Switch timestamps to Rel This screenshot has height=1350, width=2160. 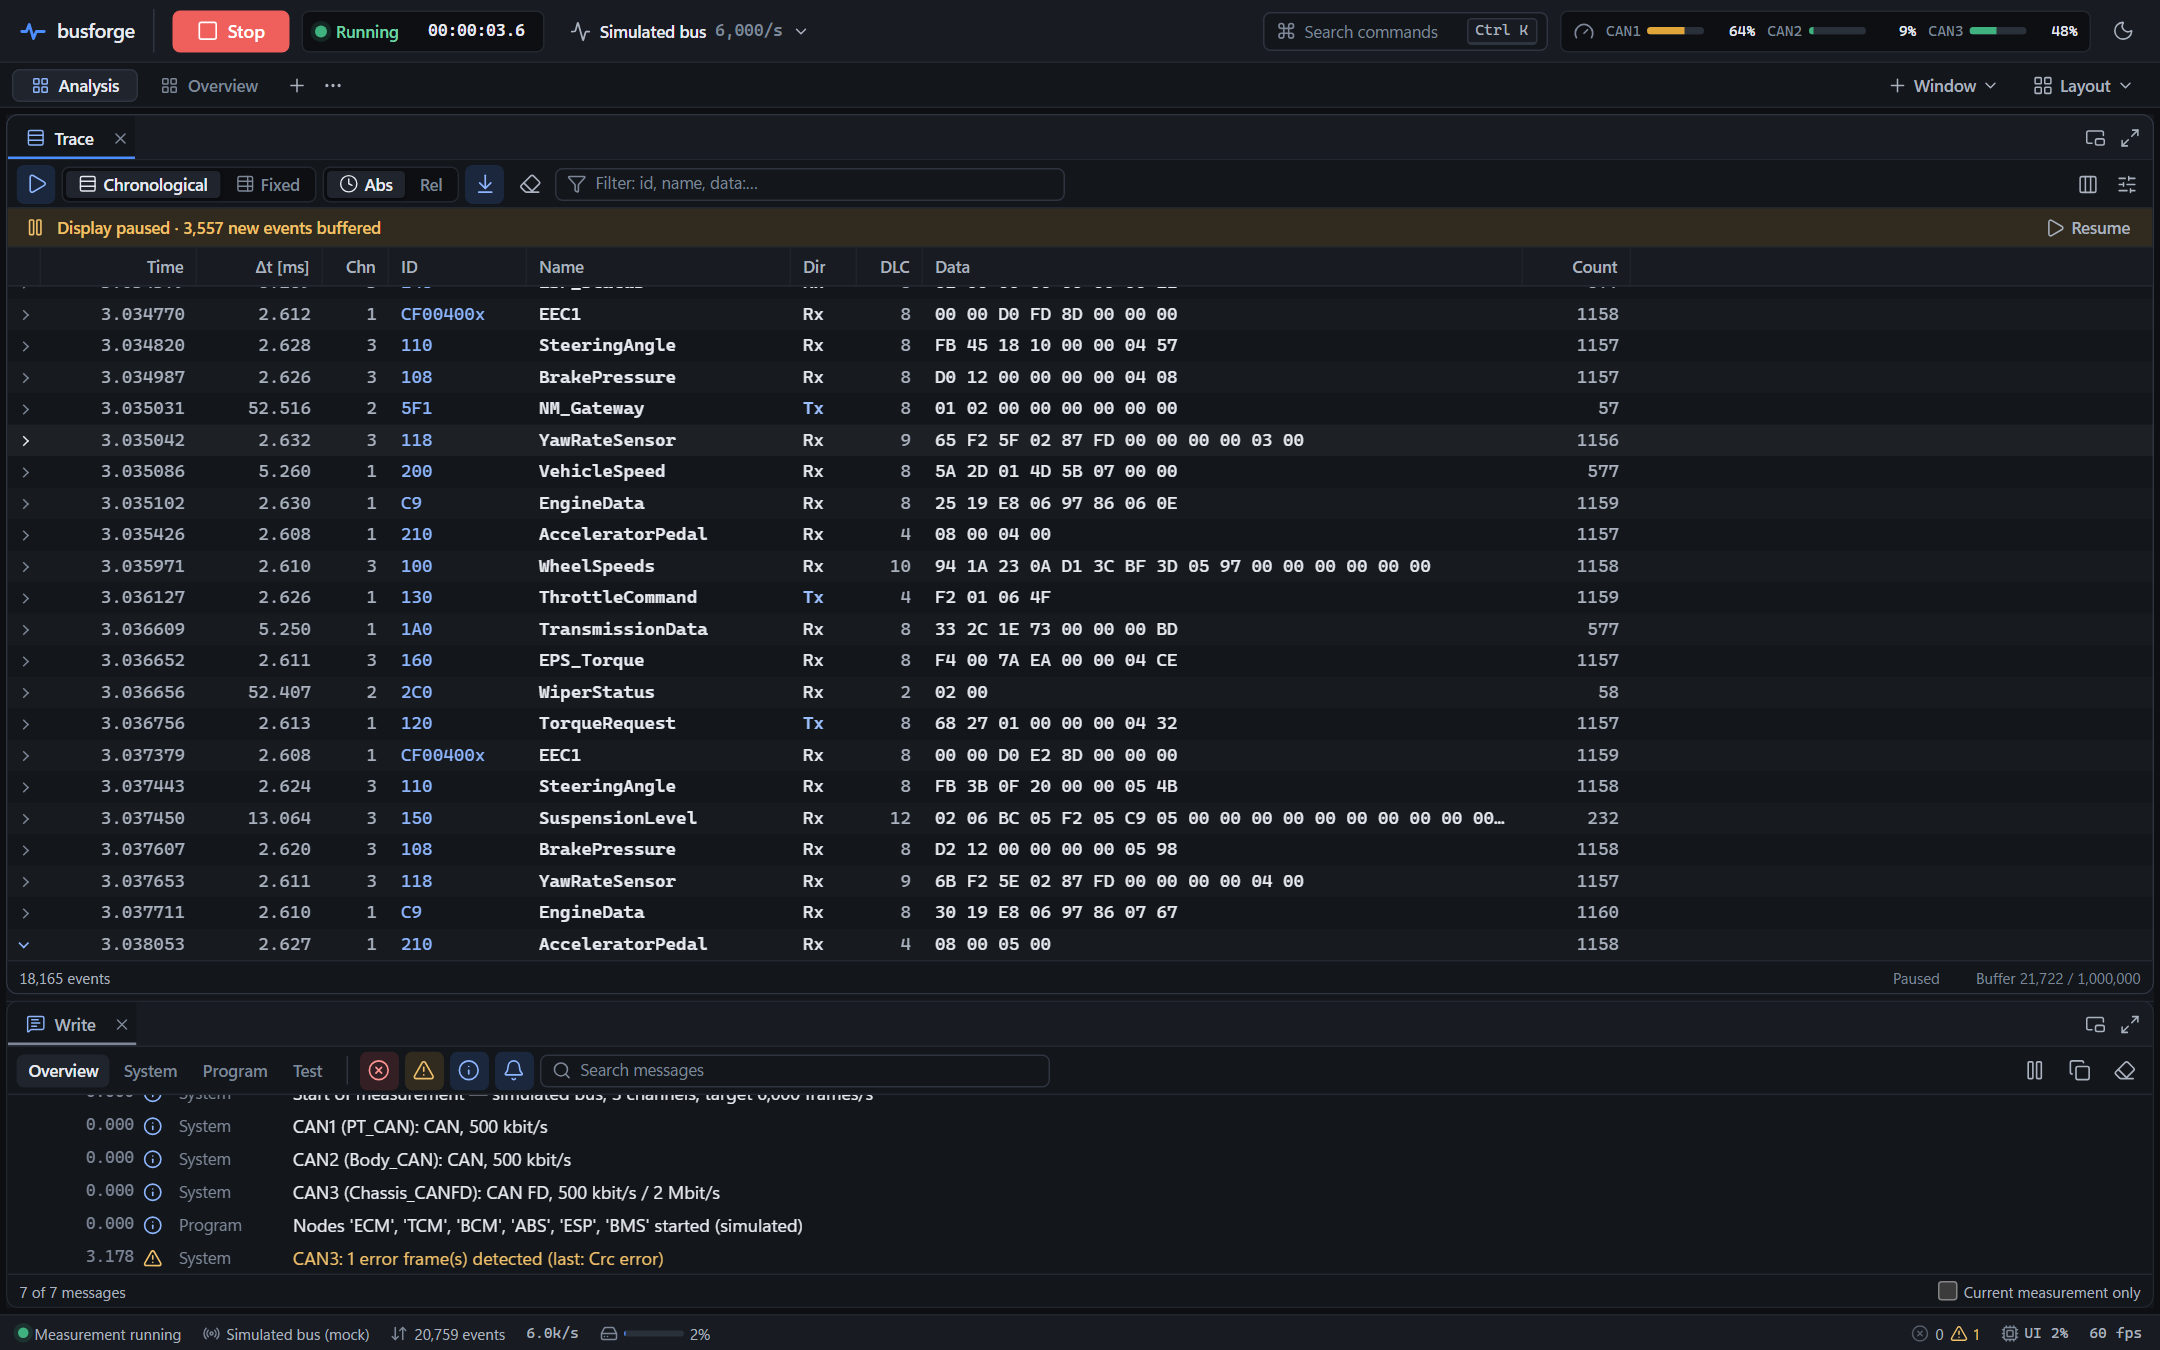431,184
